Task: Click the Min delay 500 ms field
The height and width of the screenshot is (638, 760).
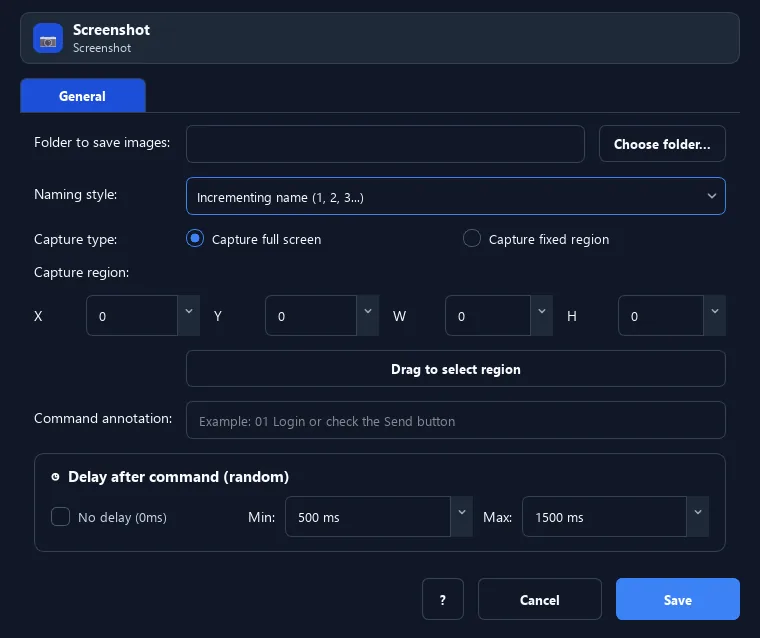Action: [368, 517]
